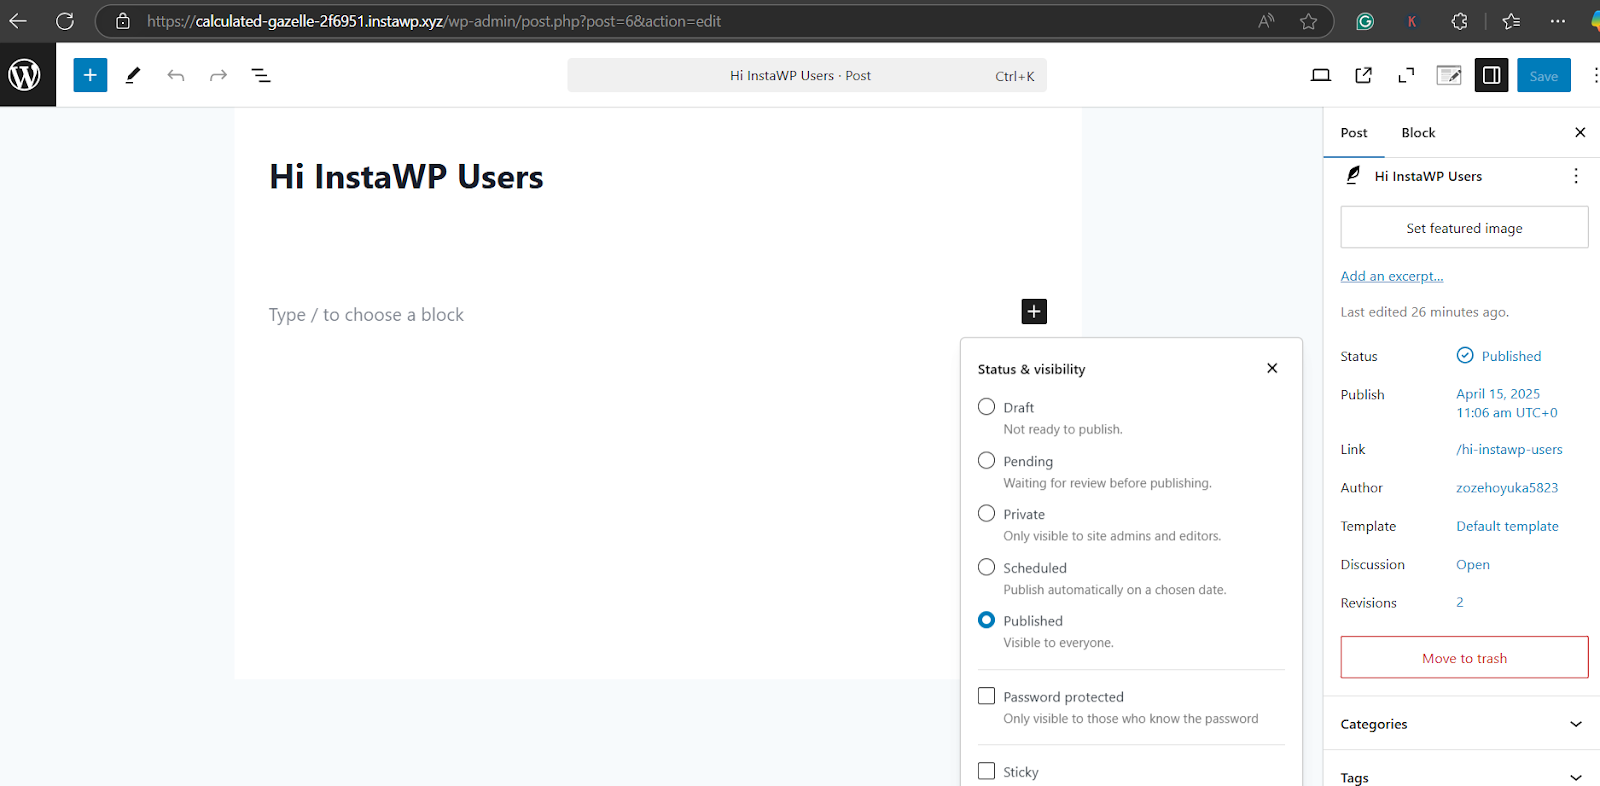Toggle fullscreen/zoom out icon
Screen dimensions: 1600x786
1406,75
